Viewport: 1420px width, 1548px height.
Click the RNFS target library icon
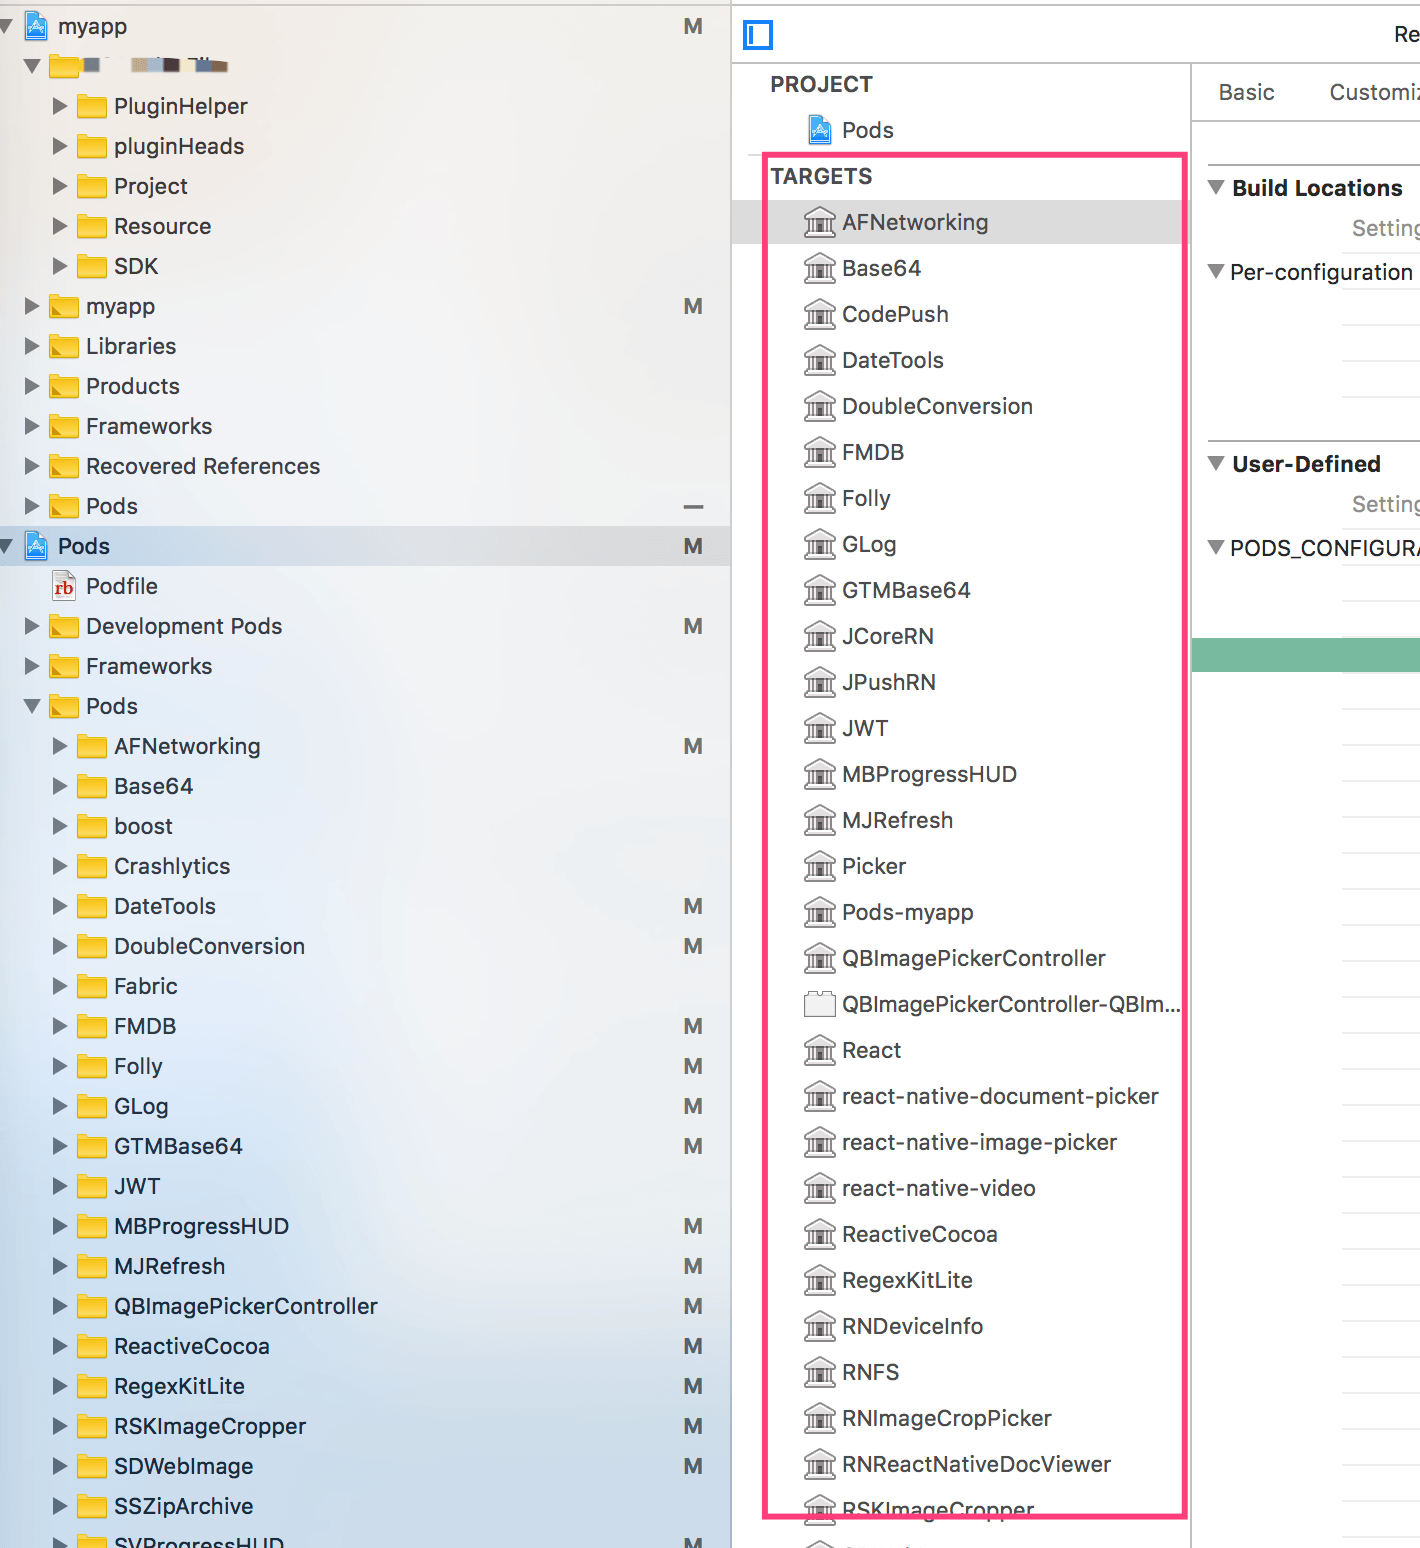tap(820, 1372)
